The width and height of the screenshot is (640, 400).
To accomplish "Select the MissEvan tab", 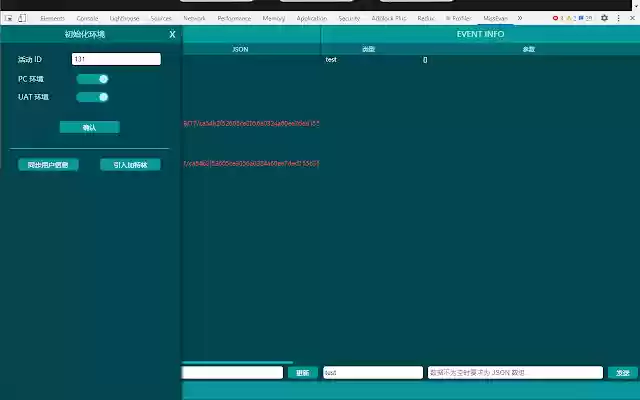I will pos(496,18).
